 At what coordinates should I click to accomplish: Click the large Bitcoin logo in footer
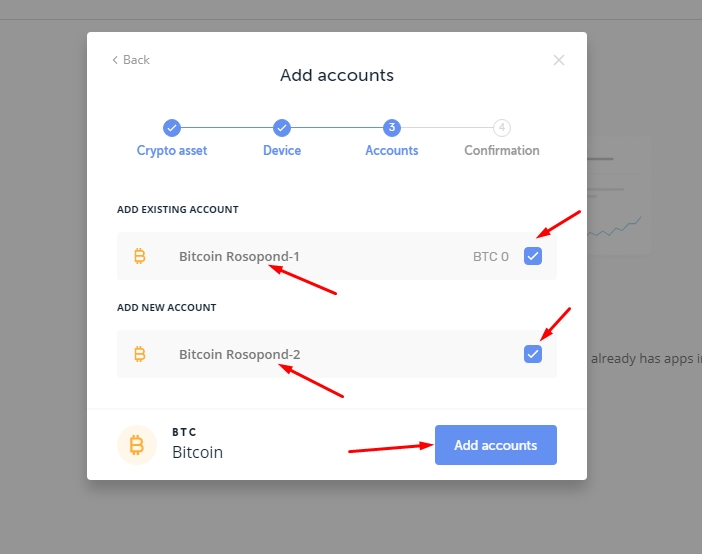point(137,445)
